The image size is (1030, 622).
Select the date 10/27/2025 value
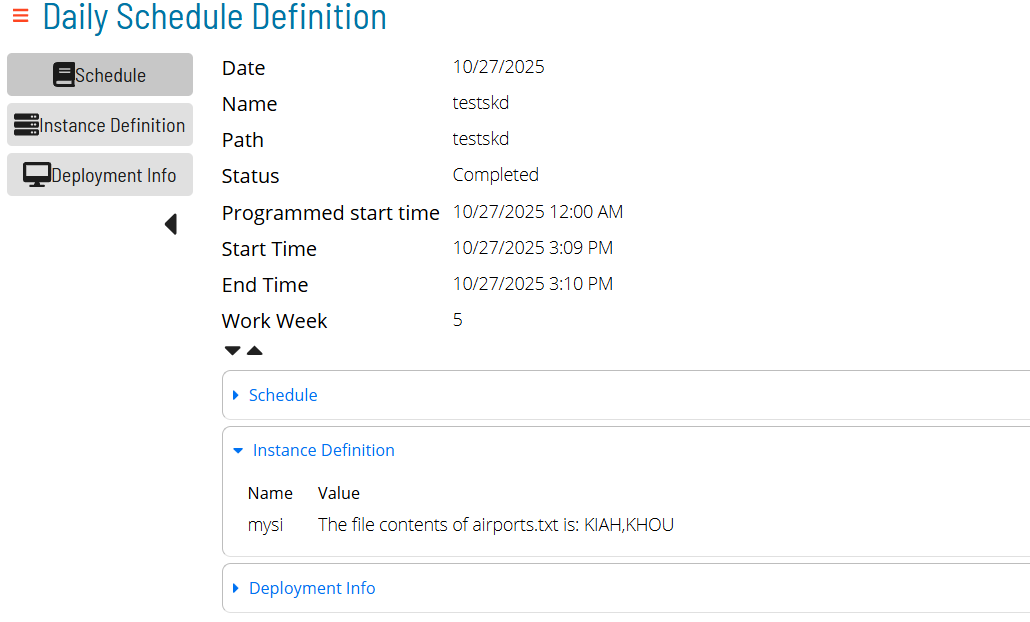[x=498, y=67]
